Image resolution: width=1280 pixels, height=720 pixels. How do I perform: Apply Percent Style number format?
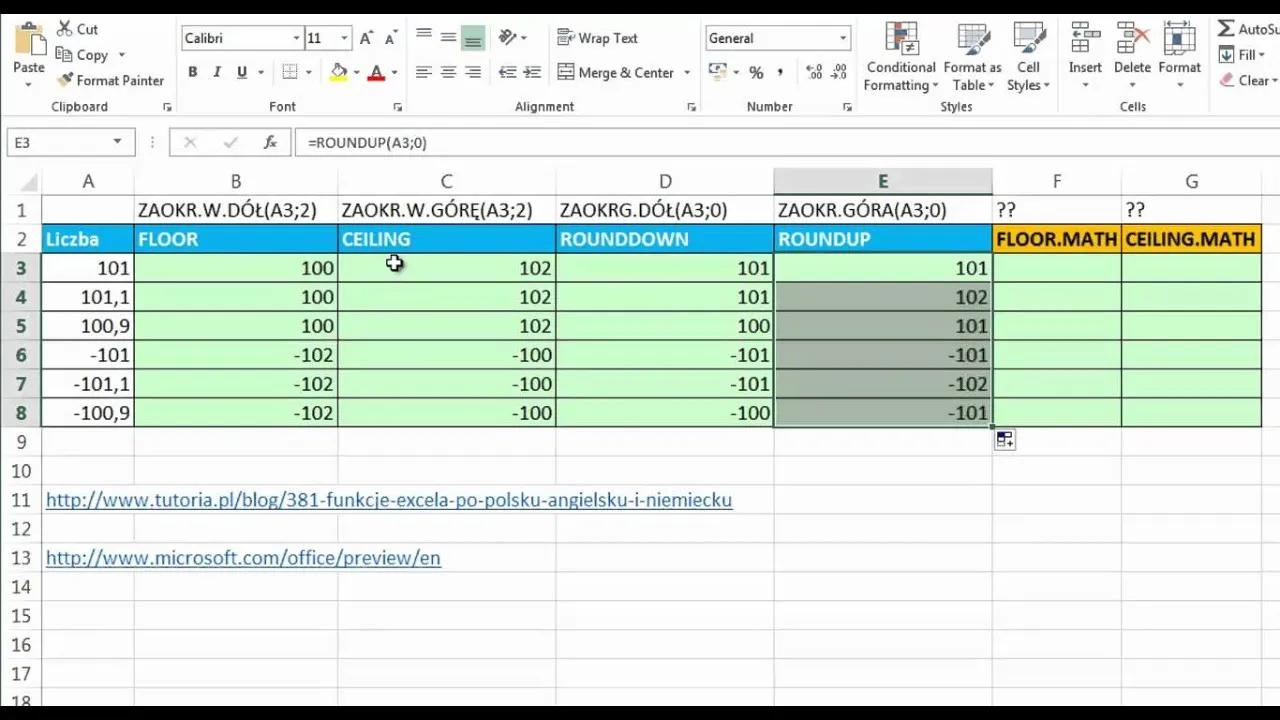pos(756,72)
